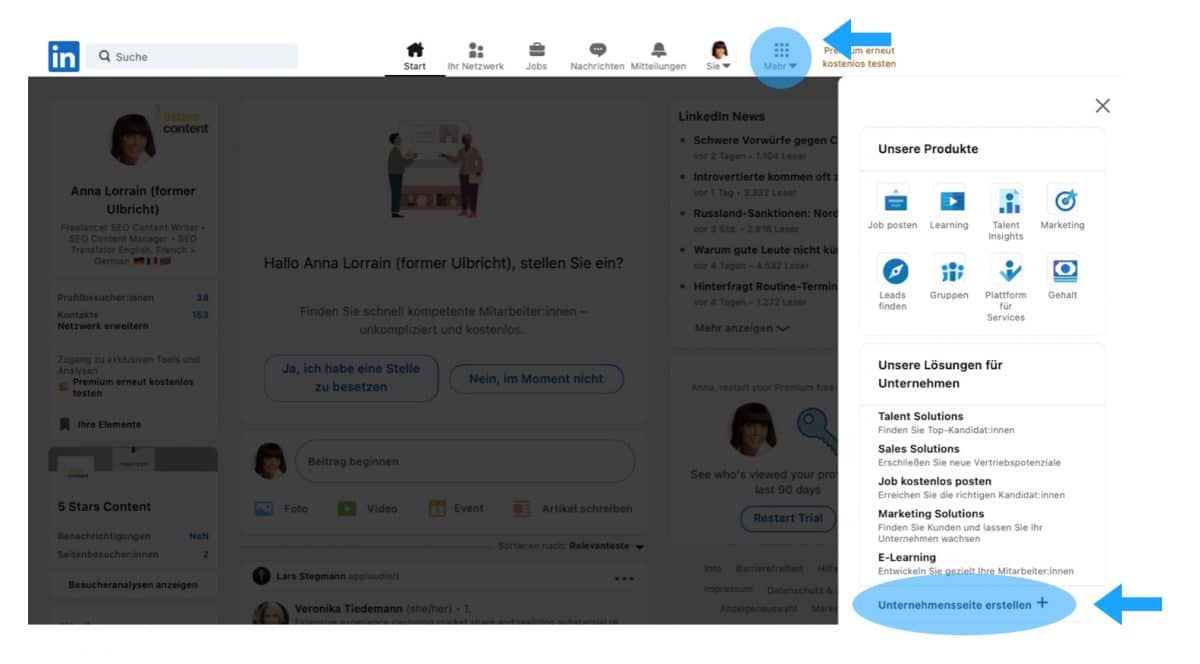Expand Mehr anzeigen in LinkedIn News
1200x664 pixels.
coord(742,328)
